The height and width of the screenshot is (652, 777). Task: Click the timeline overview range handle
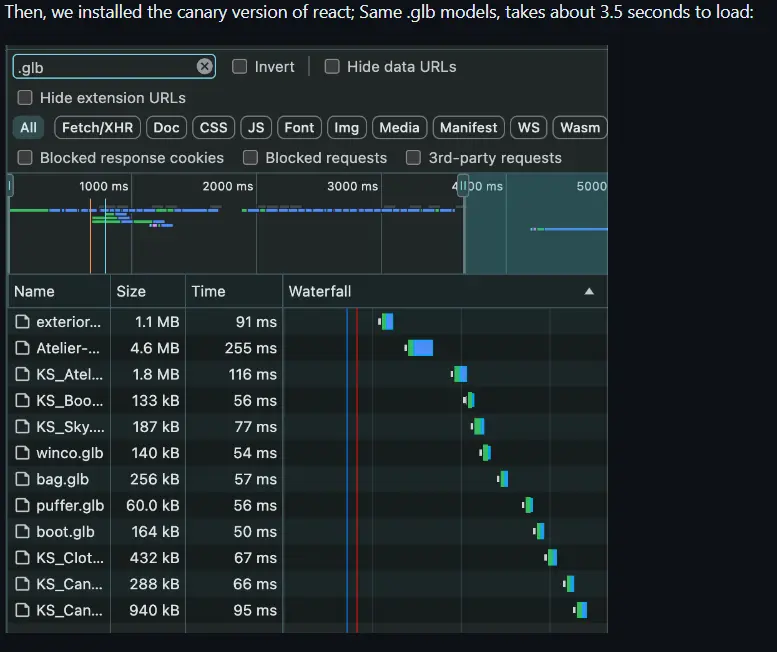(x=463, y=186)
